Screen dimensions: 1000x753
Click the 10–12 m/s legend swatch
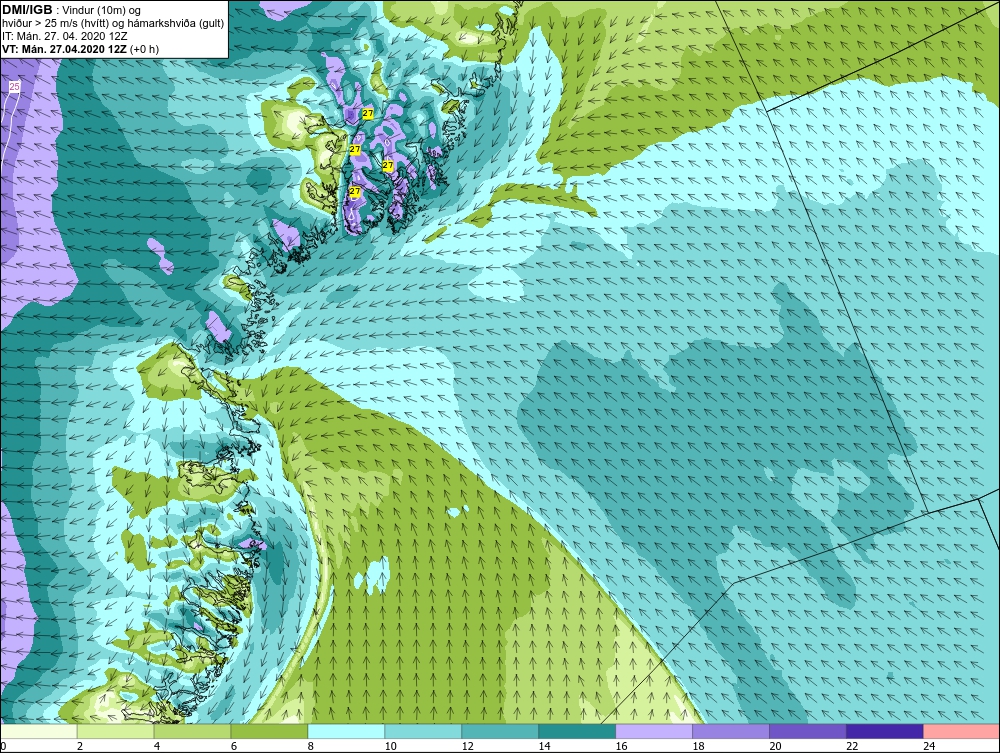click(x=423, y=731)
